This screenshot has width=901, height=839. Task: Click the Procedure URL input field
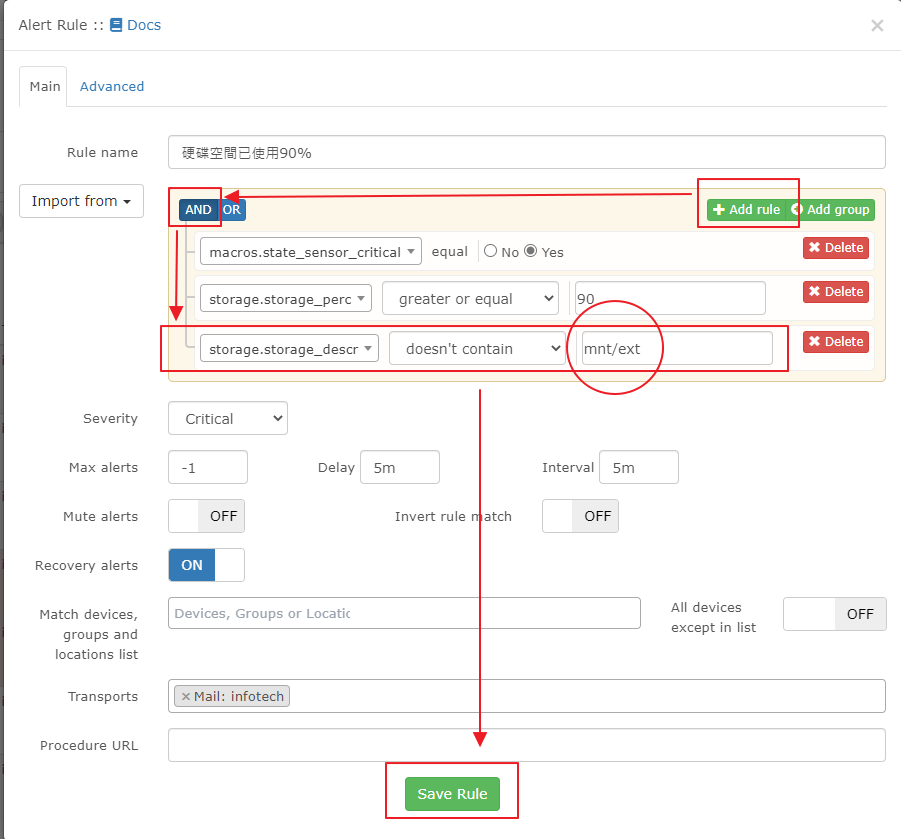point(526,745)
